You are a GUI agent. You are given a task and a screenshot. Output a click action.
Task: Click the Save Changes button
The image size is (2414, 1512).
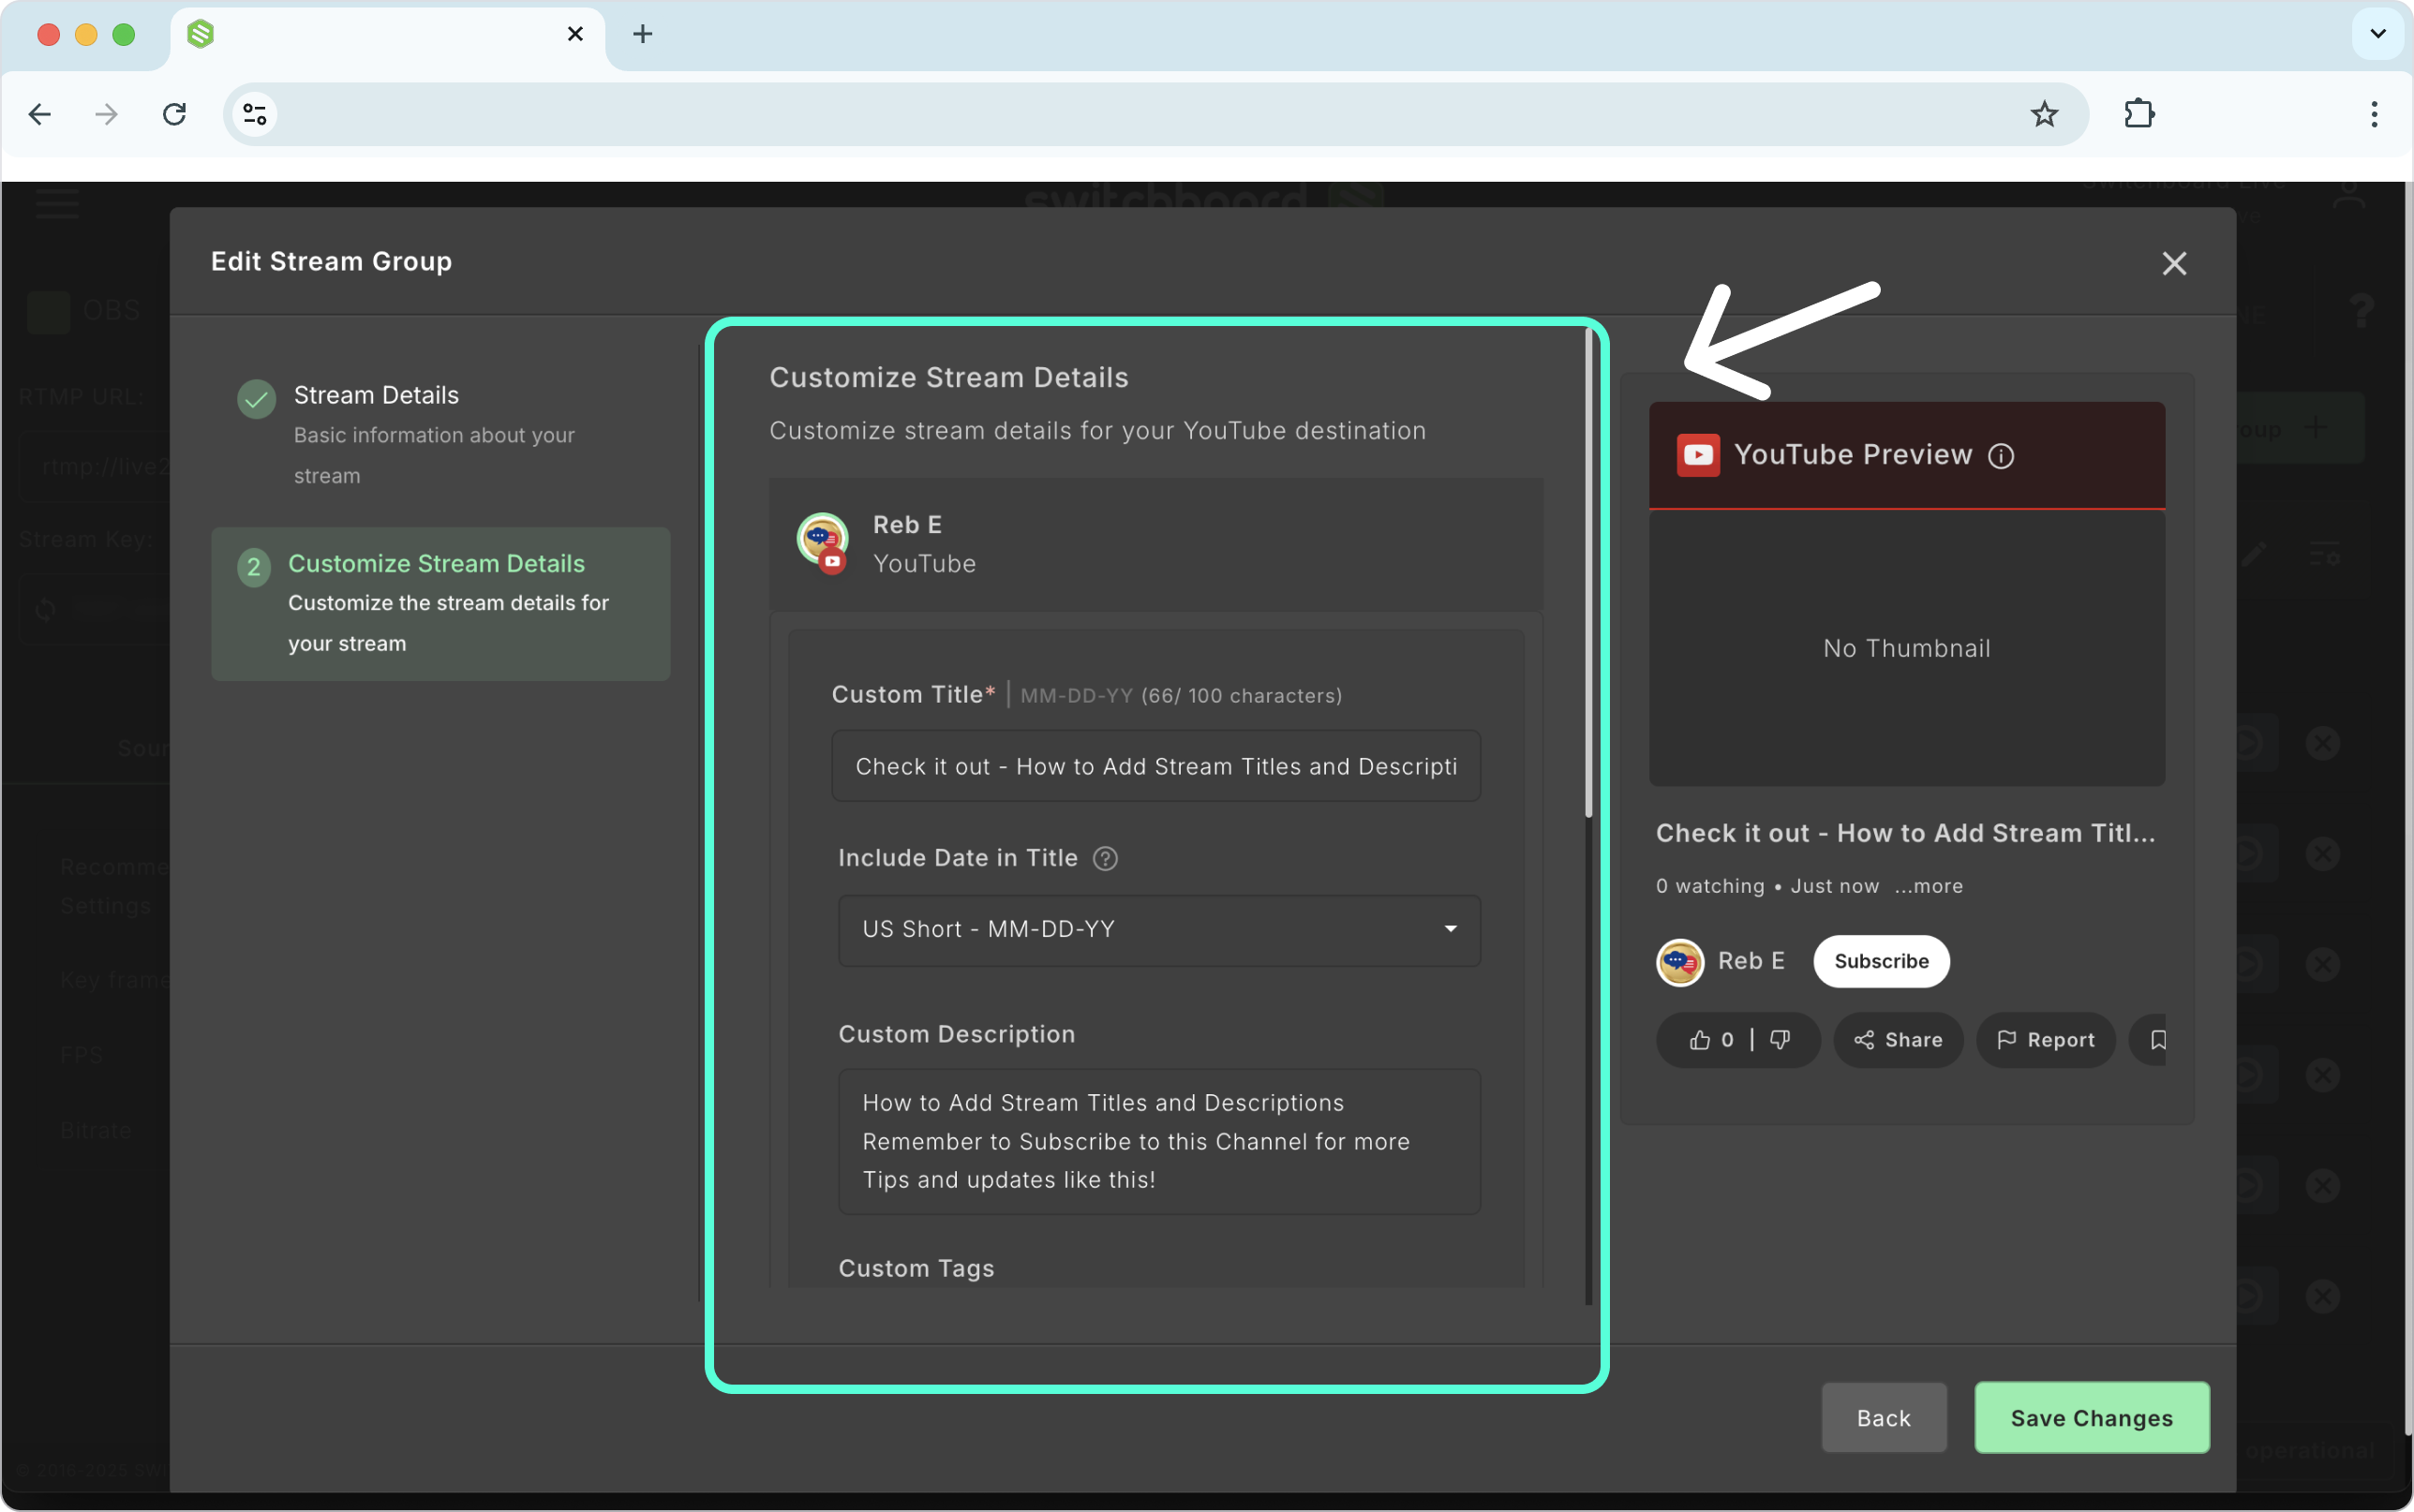click(2092, 1418)
